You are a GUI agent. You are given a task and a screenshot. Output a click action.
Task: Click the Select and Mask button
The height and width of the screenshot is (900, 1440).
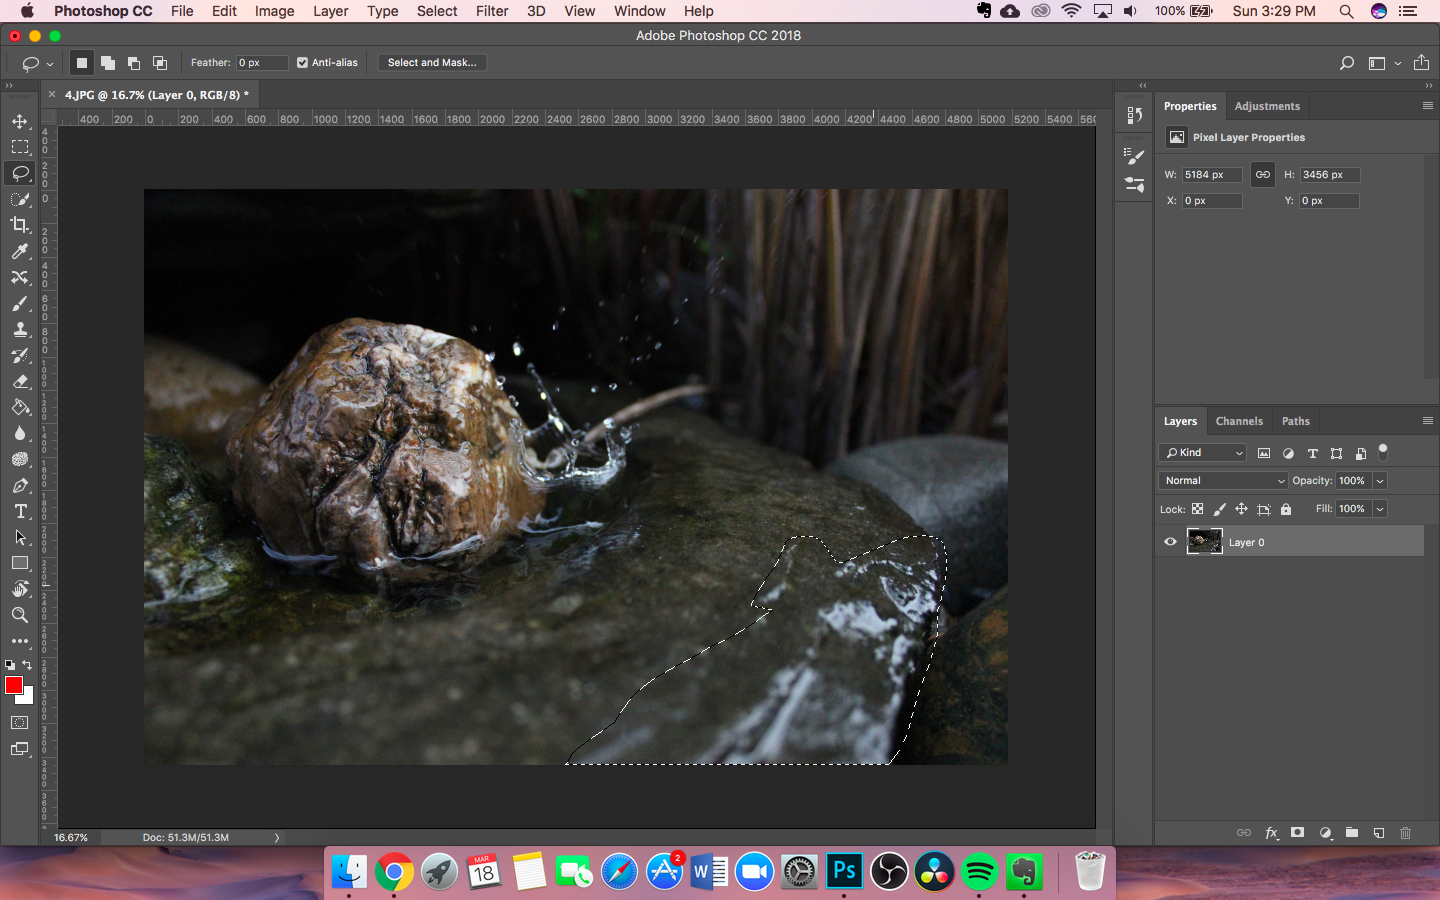coord(432,62)
